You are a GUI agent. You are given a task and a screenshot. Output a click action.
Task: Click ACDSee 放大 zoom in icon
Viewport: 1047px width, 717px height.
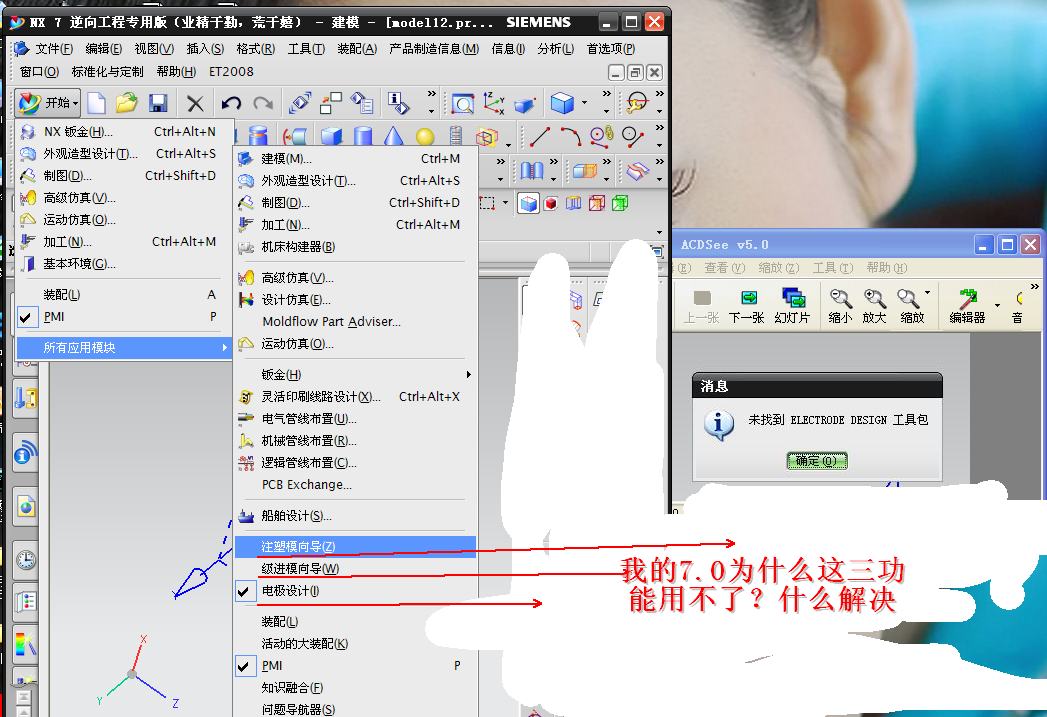(874, 306)
